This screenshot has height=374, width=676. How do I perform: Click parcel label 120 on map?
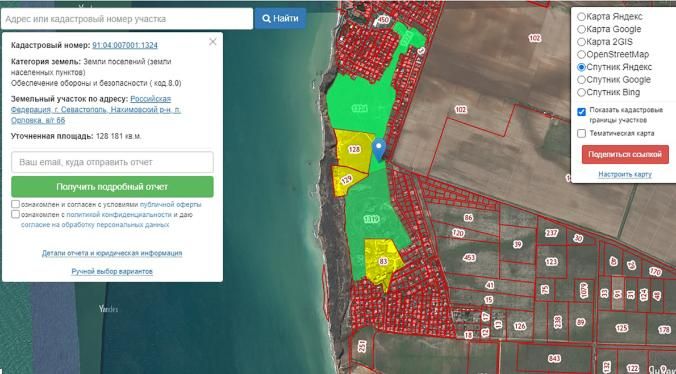458,233
